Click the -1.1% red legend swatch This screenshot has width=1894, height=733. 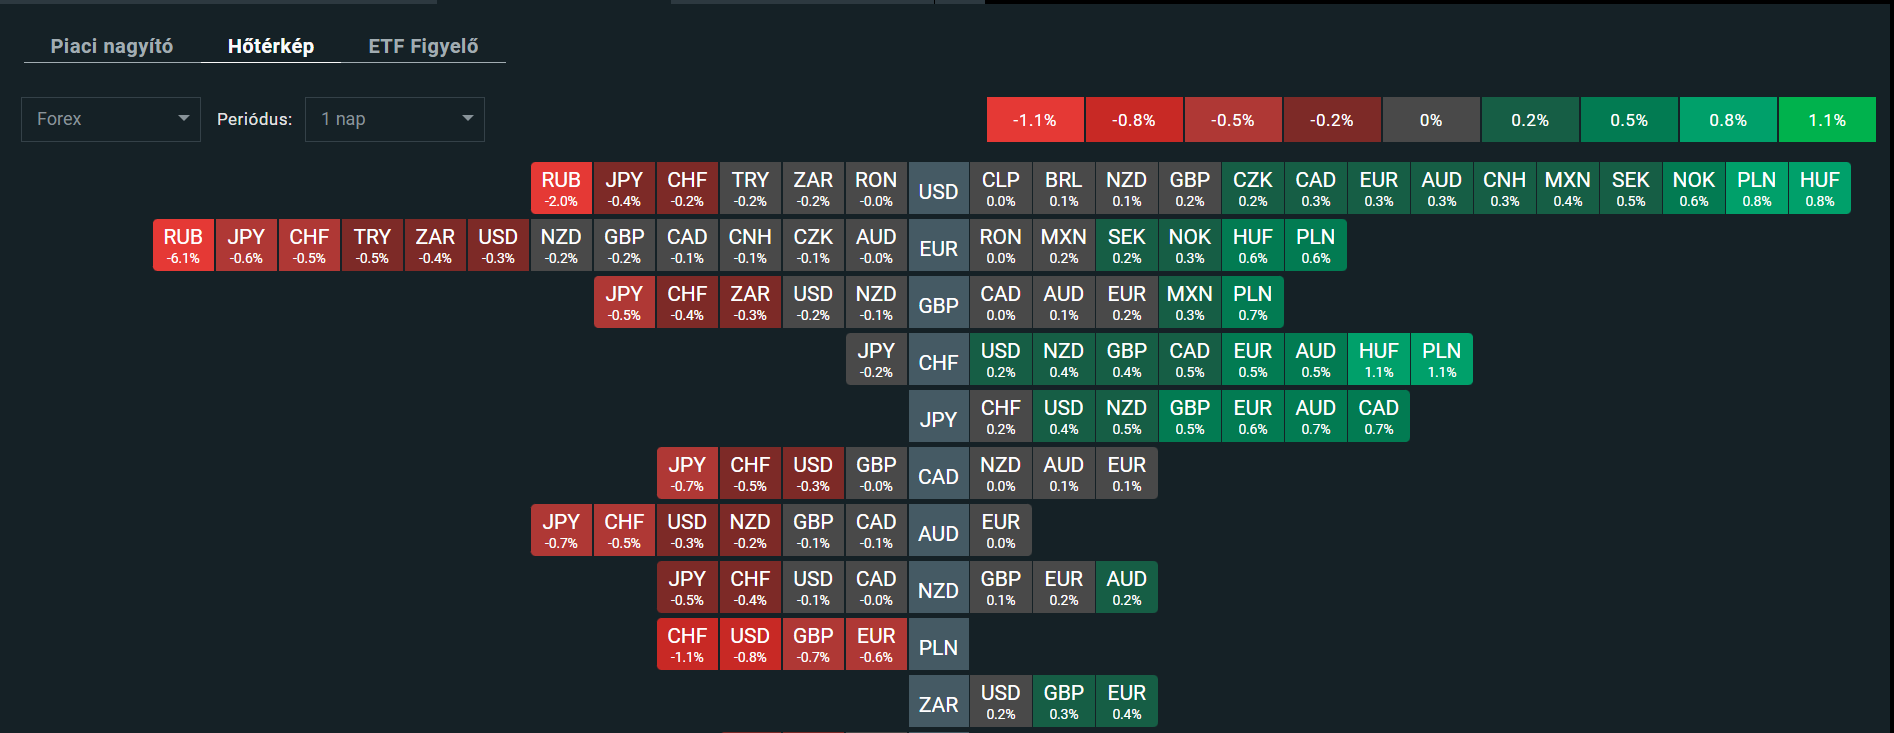tap(1035, 120)
